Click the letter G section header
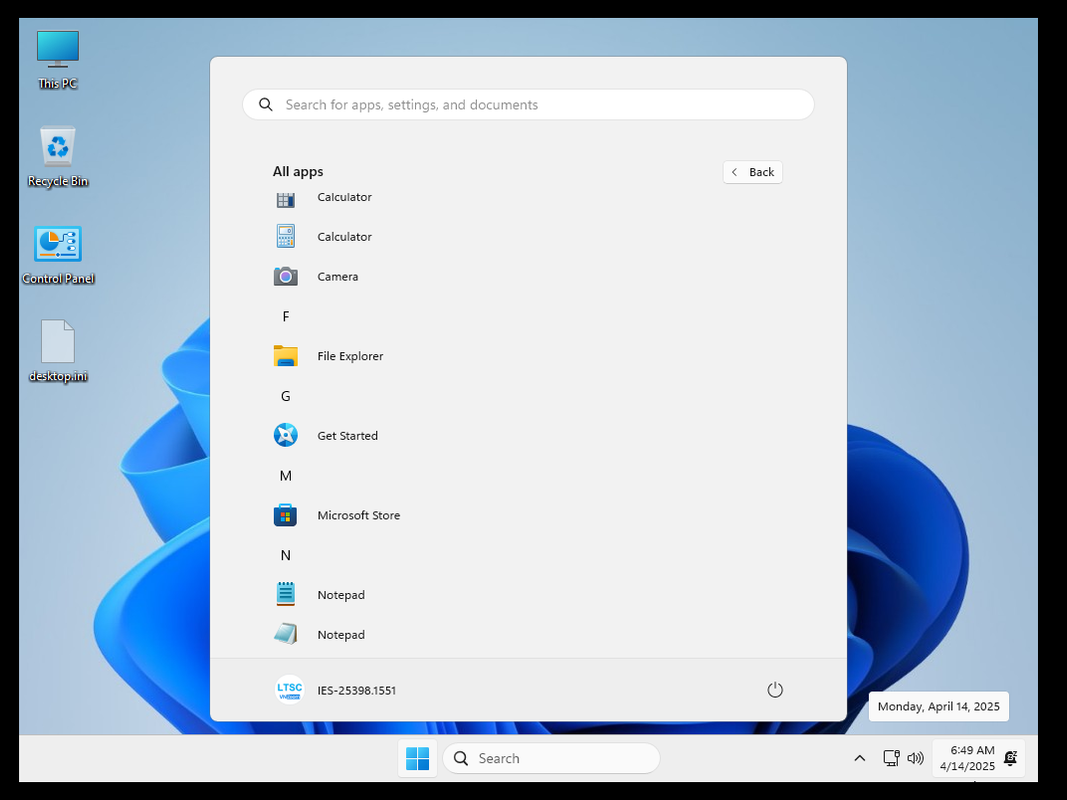The height and width of the screenshot is (800, 1067). coord(286,396)
